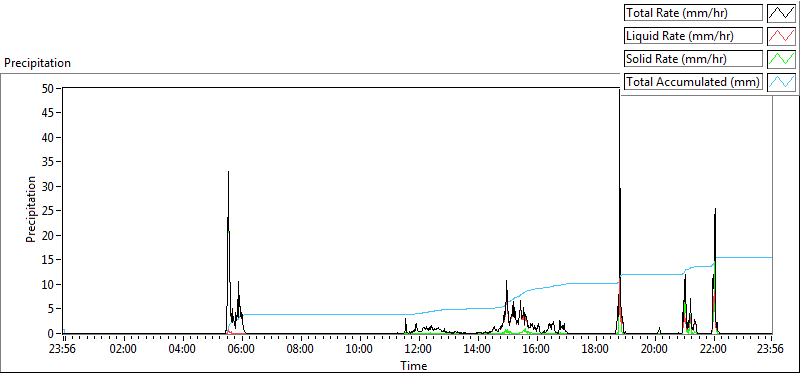Click the Total Rate black line icon
This screenshot has height=373, width=800.
(781, 13)
